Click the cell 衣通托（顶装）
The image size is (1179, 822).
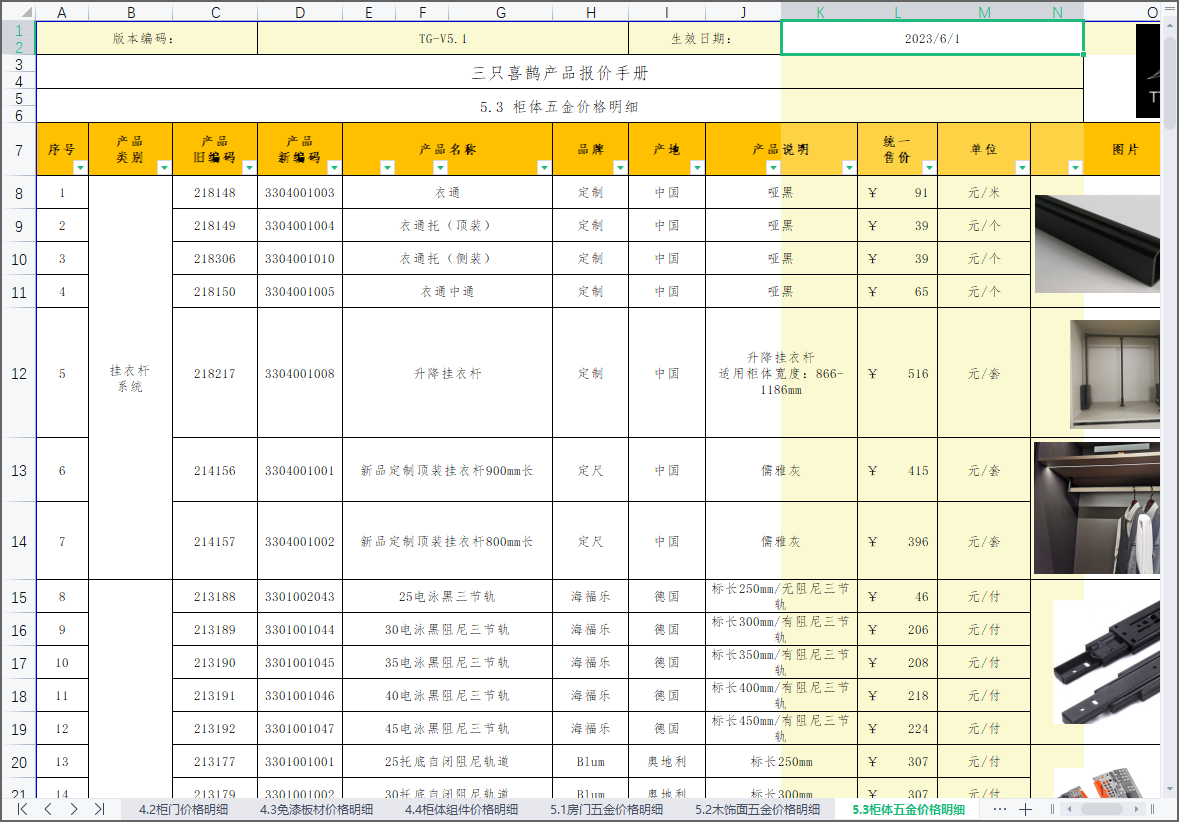[x=447, y=226]
